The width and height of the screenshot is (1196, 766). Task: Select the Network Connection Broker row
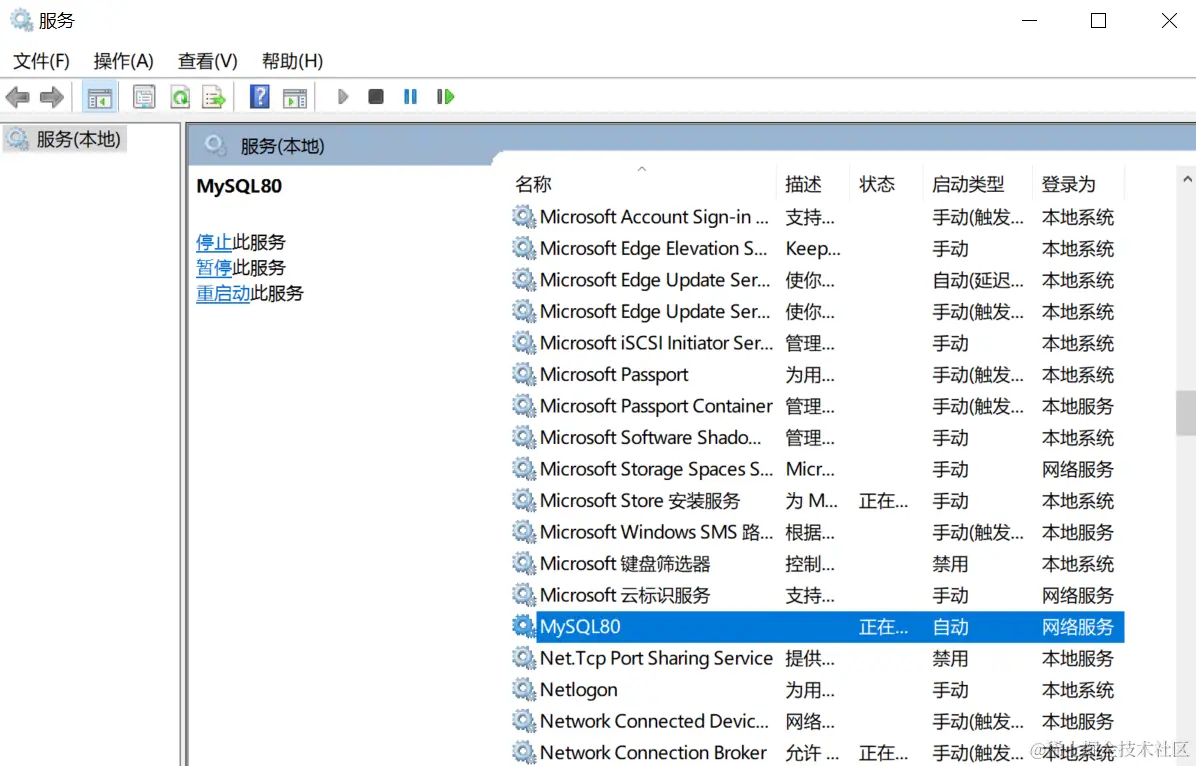[817, 752]
